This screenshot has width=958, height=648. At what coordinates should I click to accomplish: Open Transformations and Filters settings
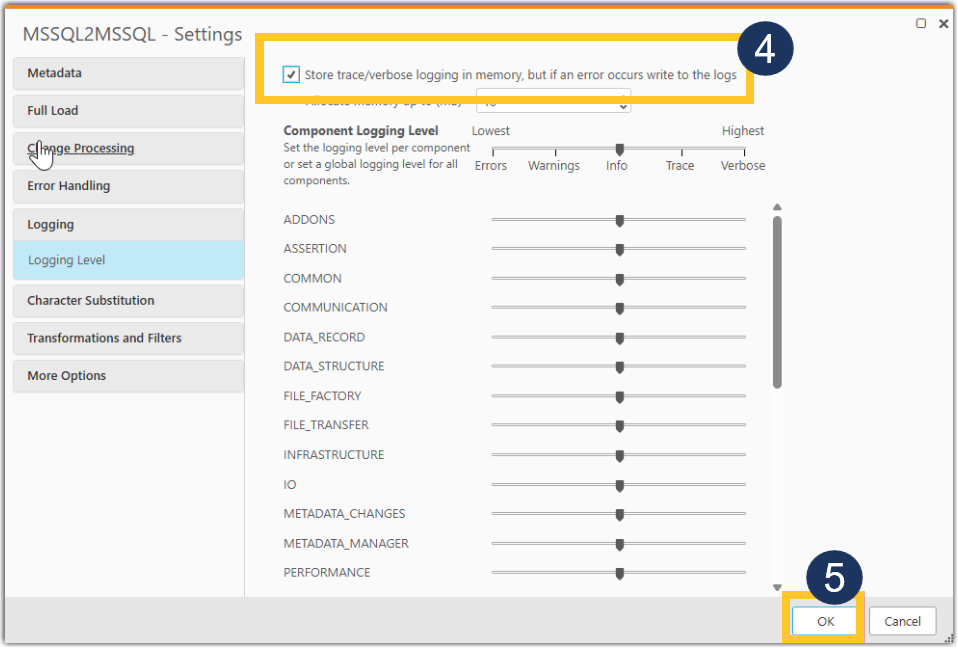(x=127, y=338)
